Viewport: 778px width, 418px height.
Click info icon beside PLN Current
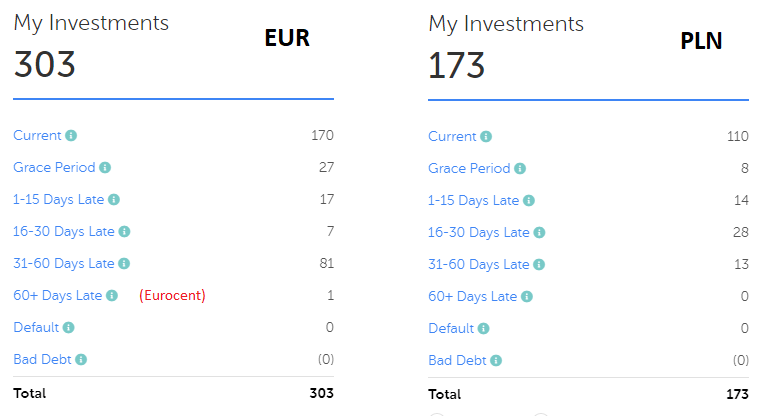tap(486, 137)
